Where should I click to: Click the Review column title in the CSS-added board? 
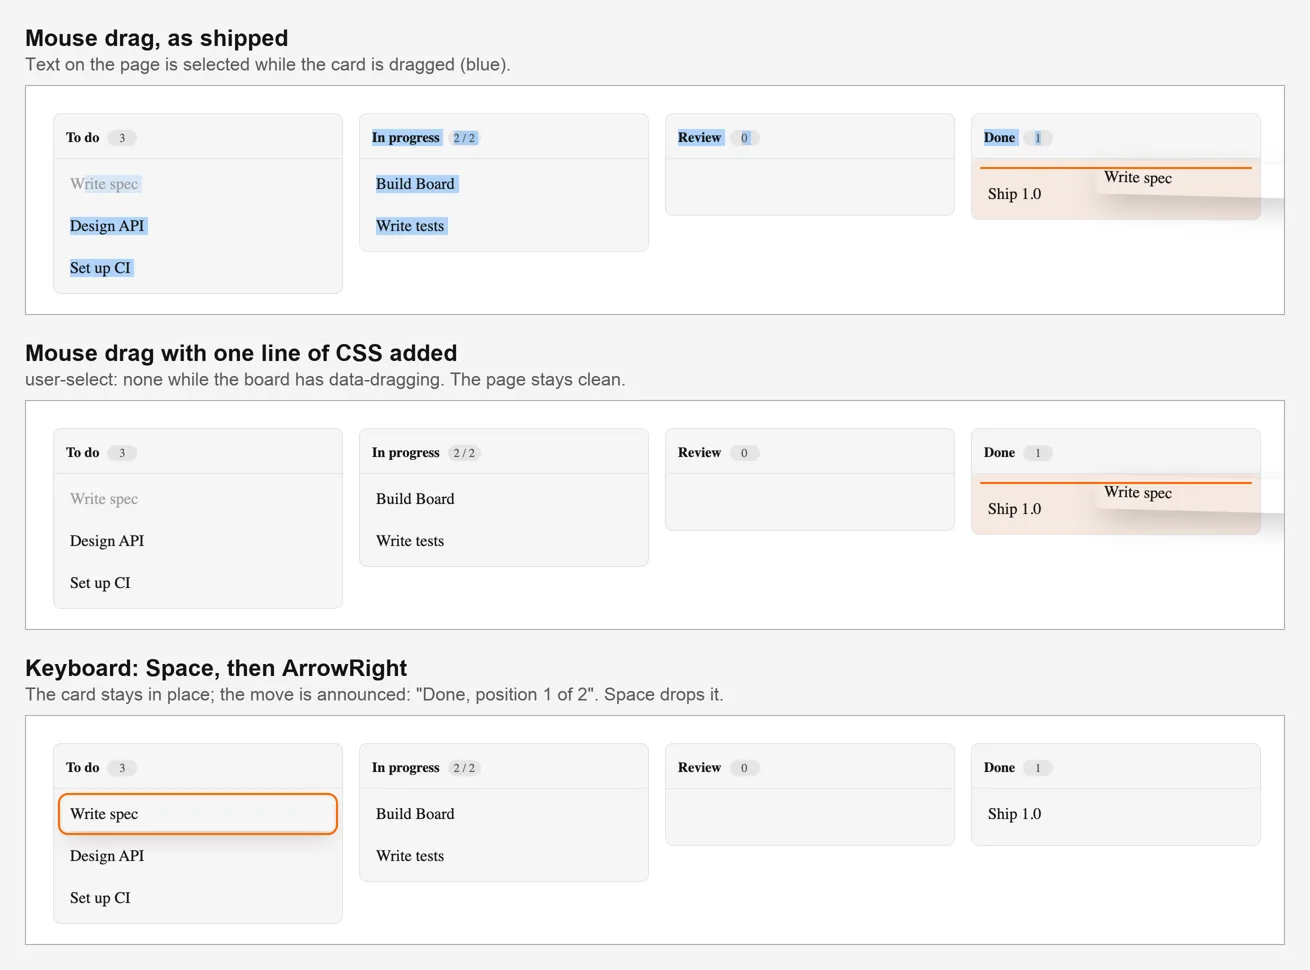(699, 453)
